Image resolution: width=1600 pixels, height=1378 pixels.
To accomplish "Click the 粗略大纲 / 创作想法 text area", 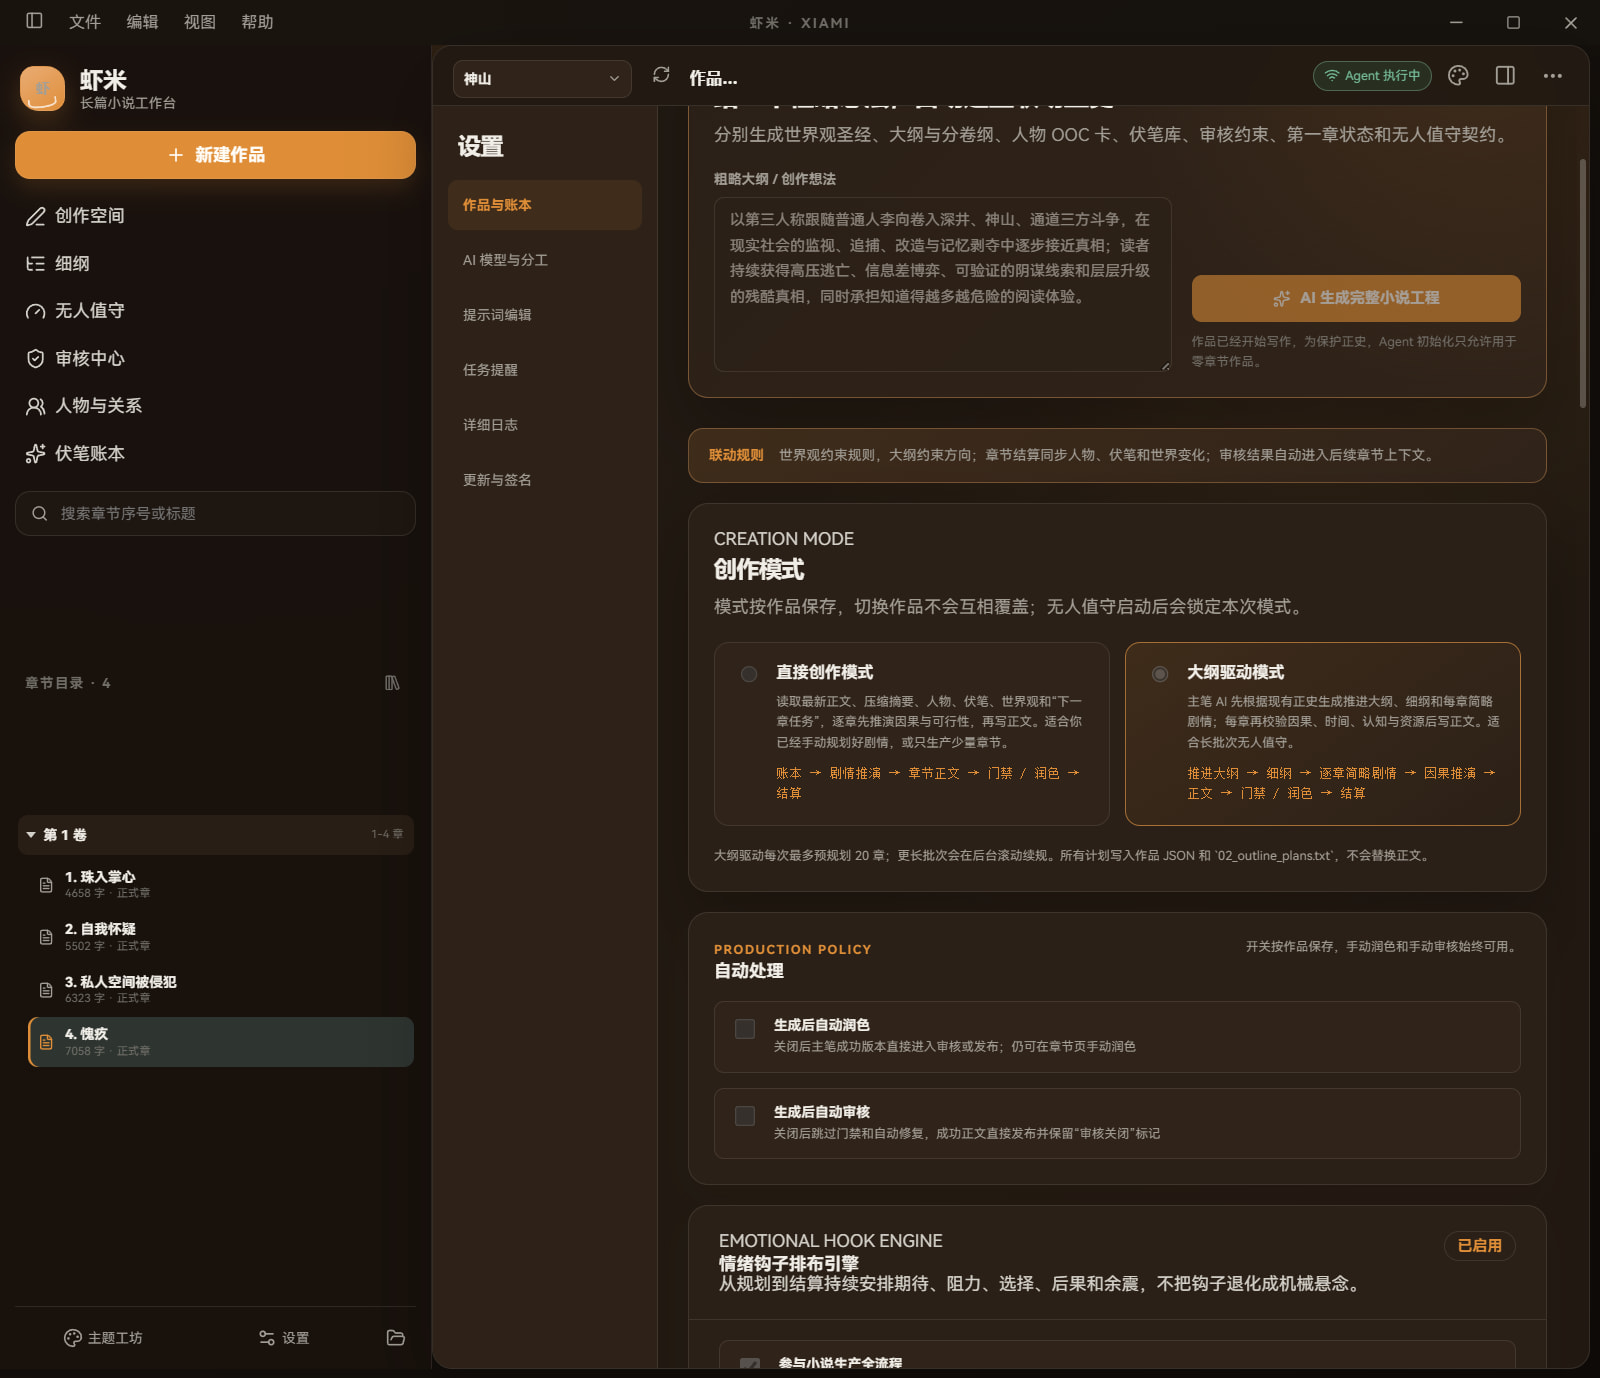I will (x=942, y=284).
